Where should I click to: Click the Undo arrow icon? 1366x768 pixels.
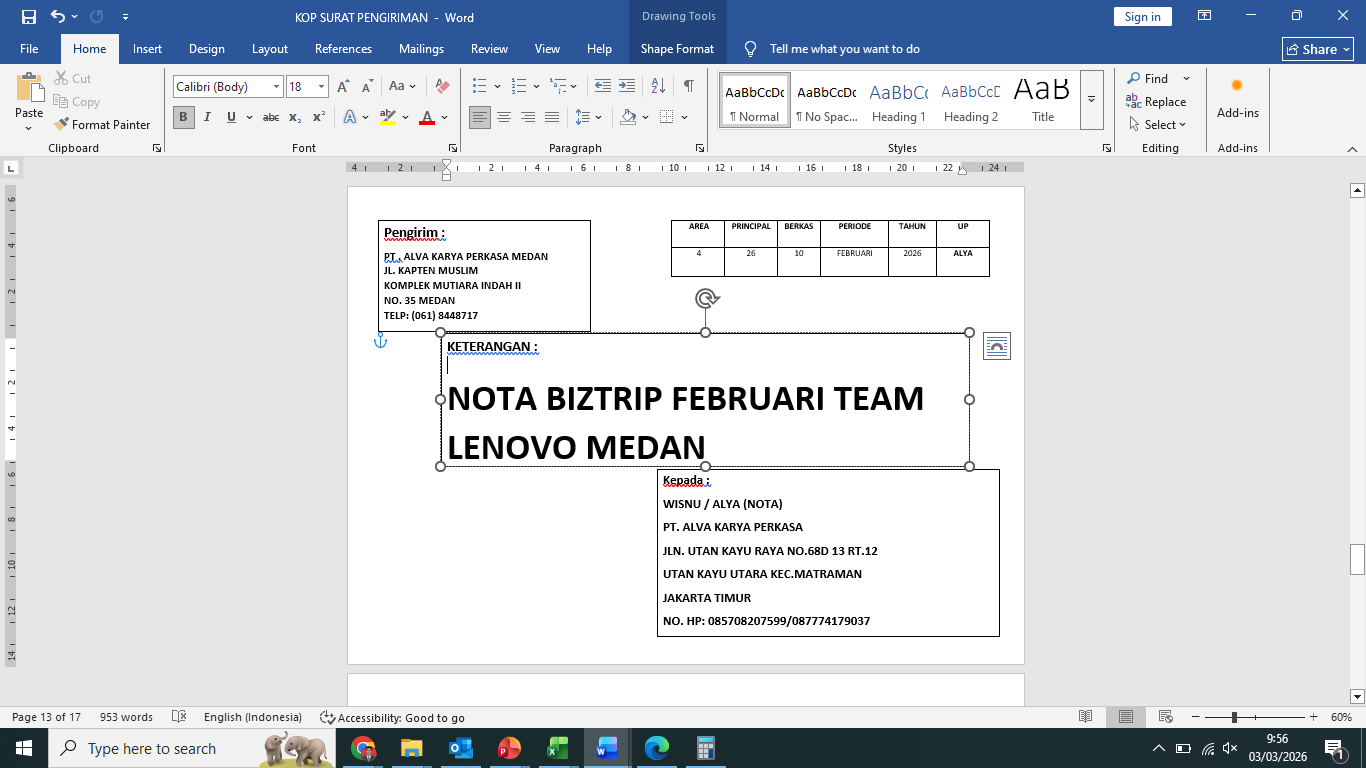[58, 16]
